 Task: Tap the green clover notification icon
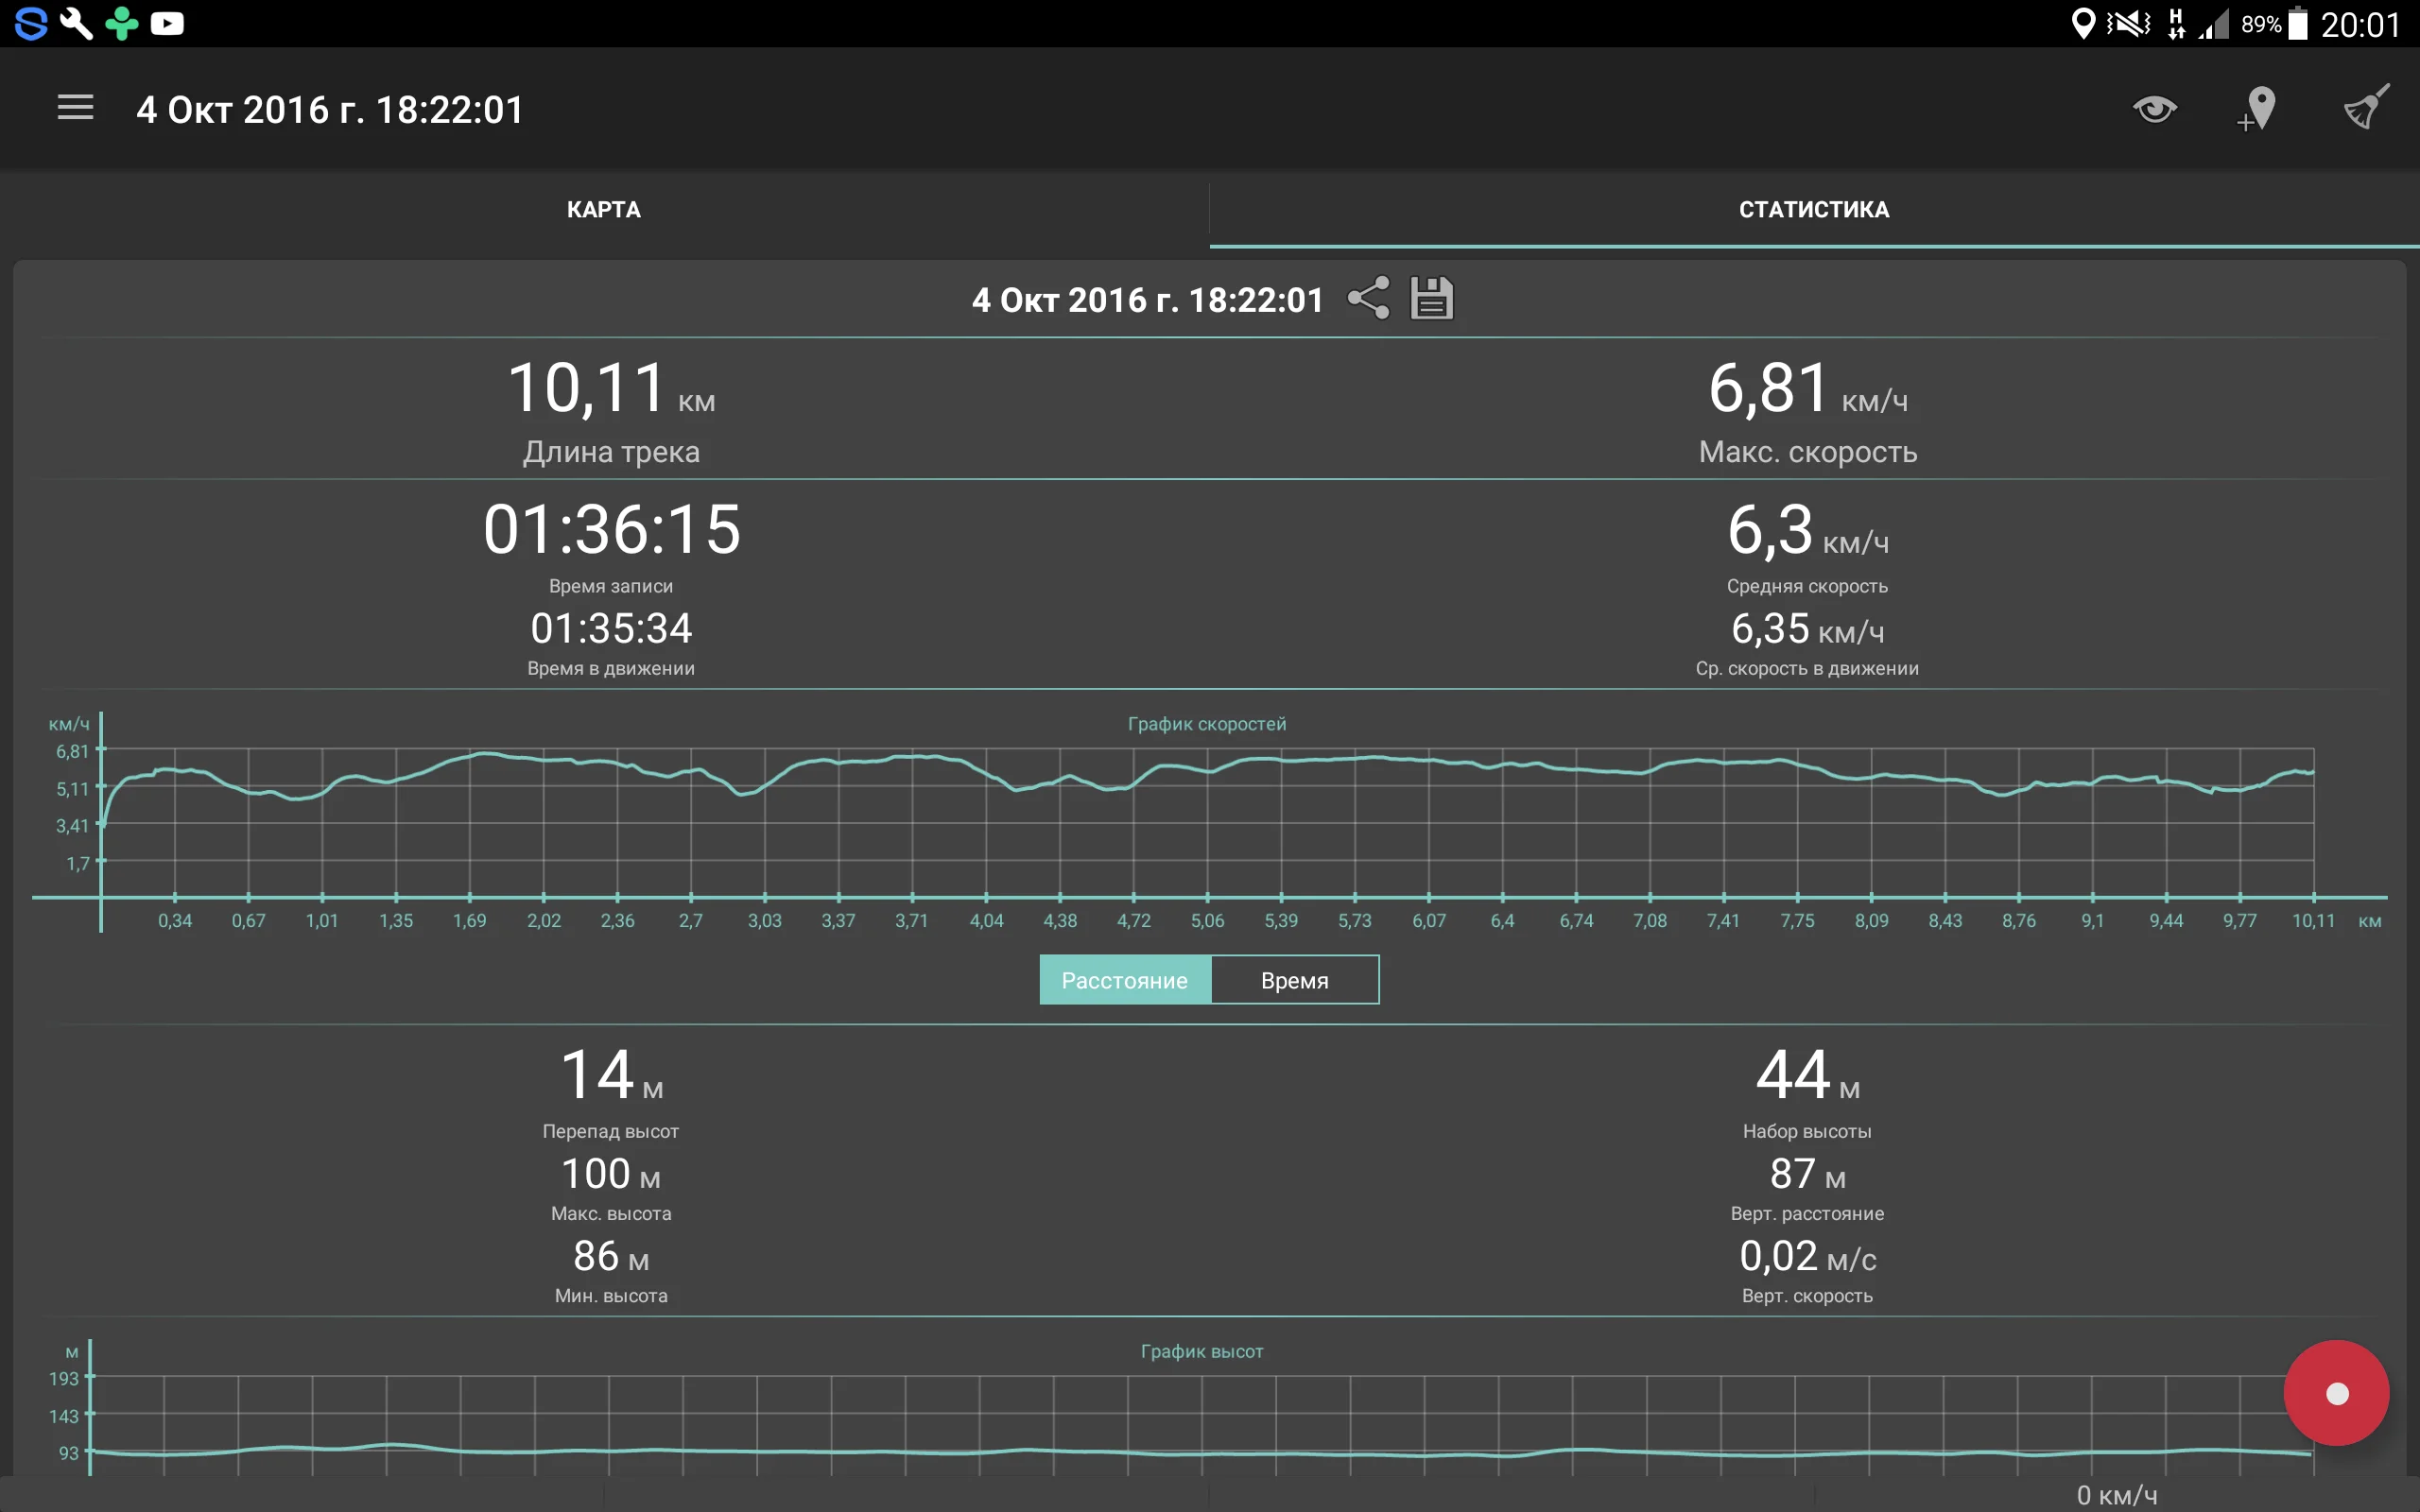point(122,23)
